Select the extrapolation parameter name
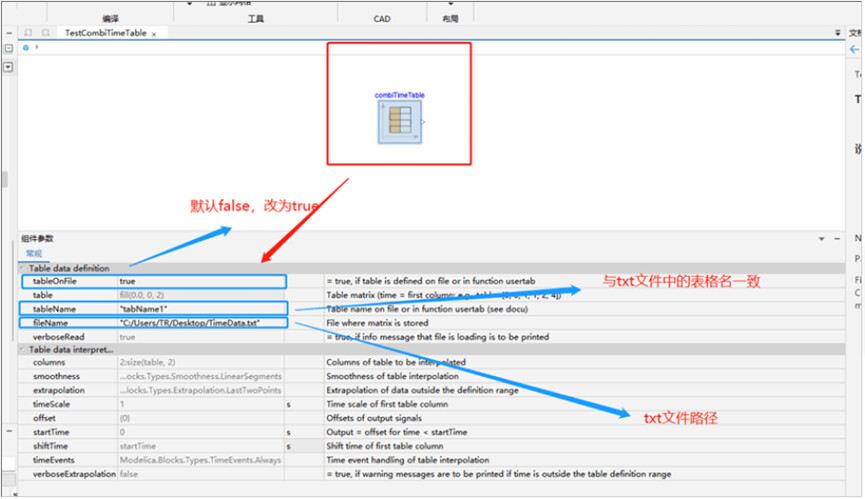 [58, 390]
